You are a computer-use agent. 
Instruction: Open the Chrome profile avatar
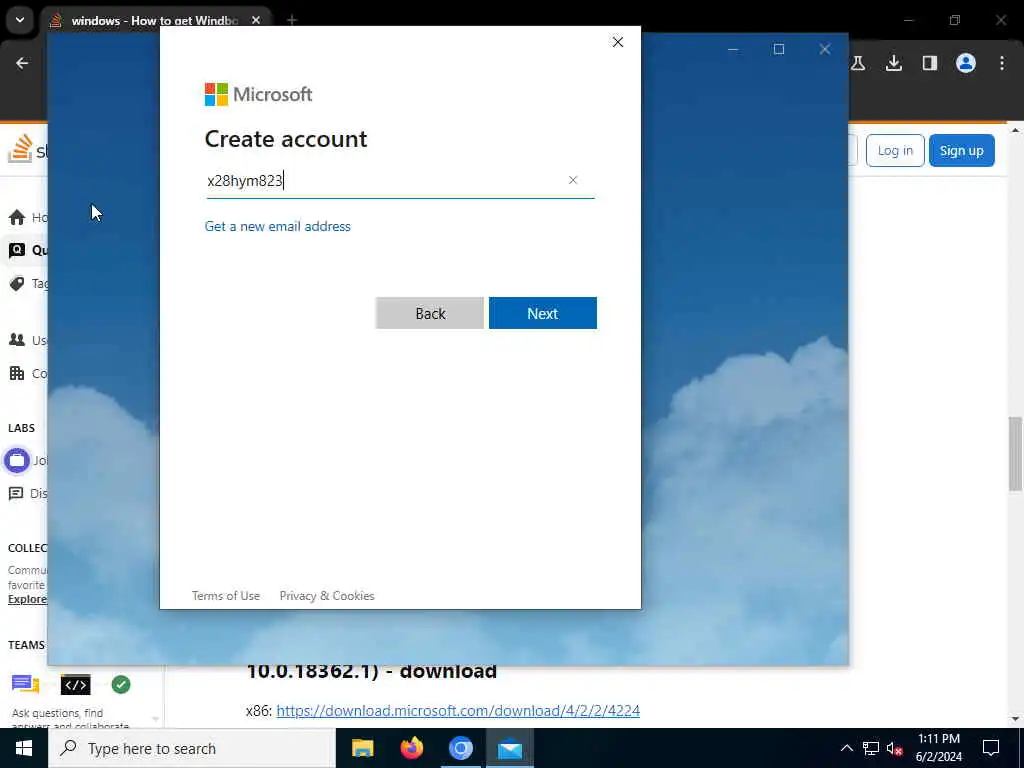coord(966,63)
